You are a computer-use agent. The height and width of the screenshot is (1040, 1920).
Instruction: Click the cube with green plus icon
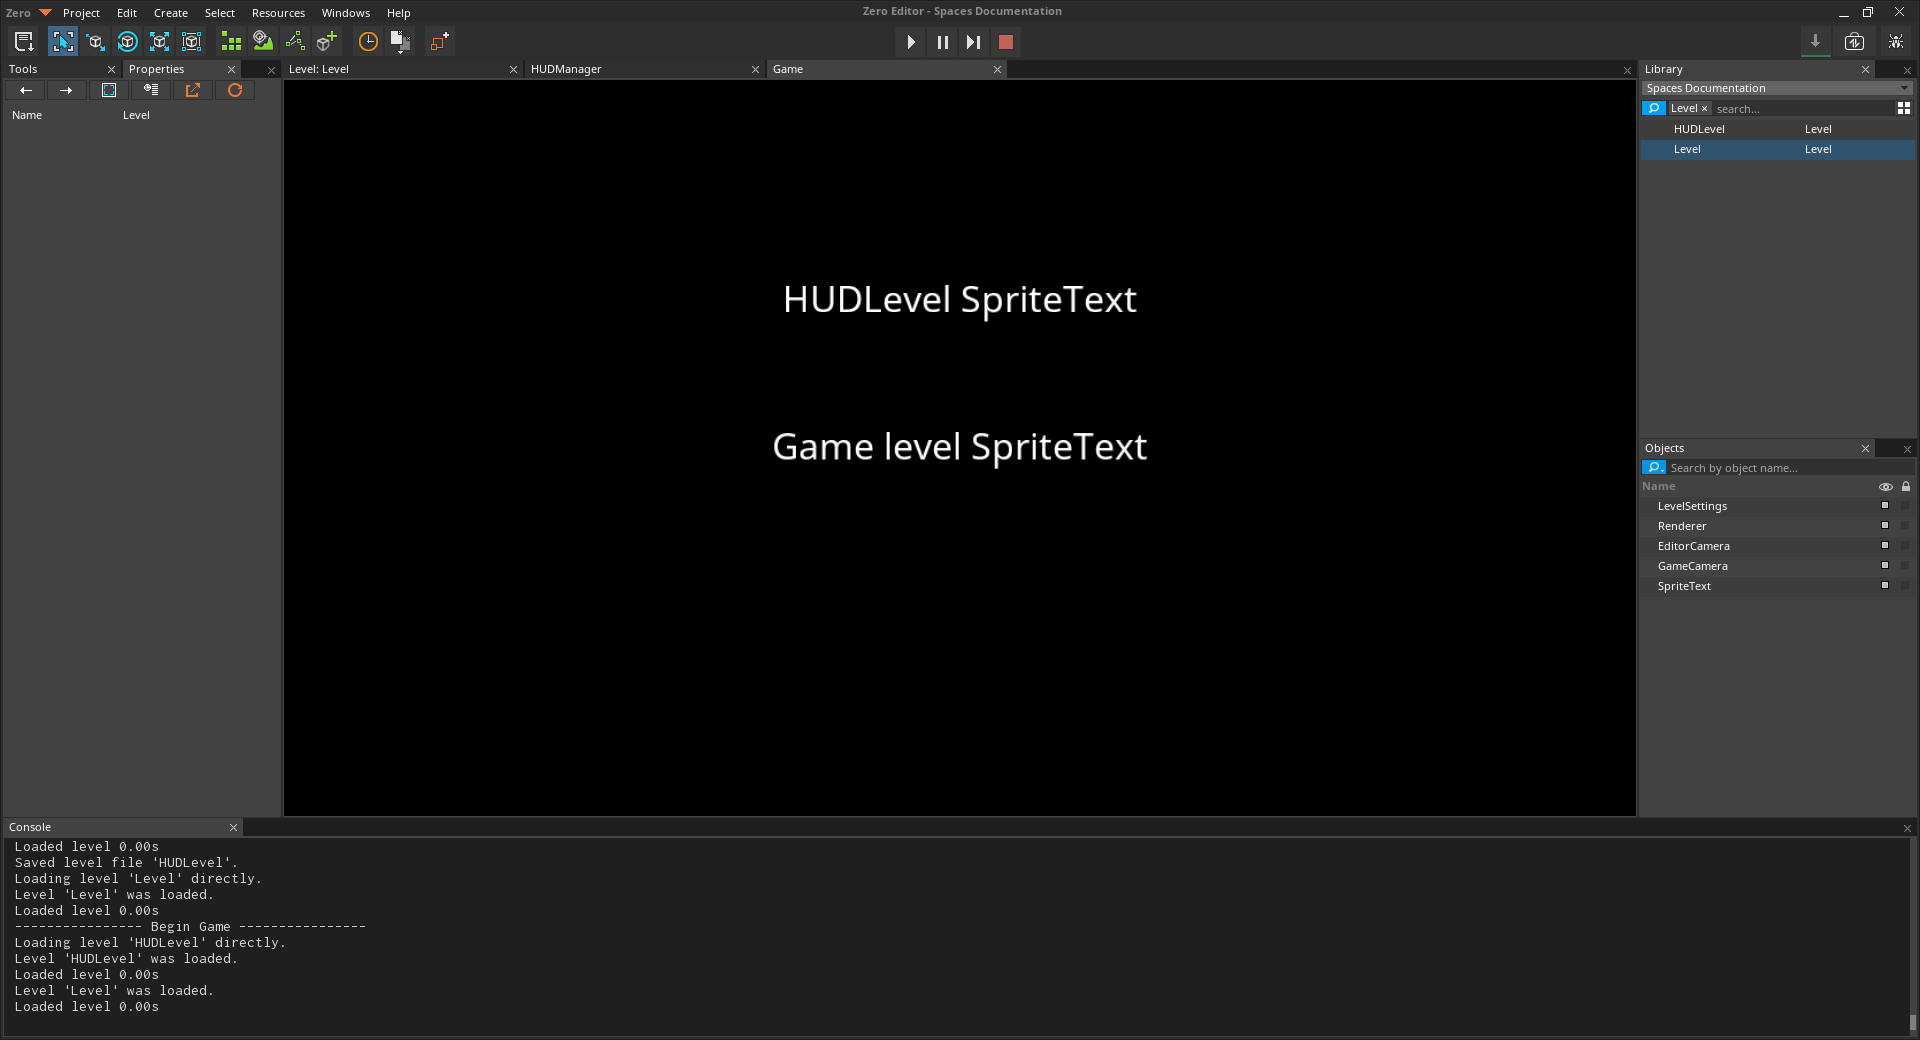click(327, 41)
